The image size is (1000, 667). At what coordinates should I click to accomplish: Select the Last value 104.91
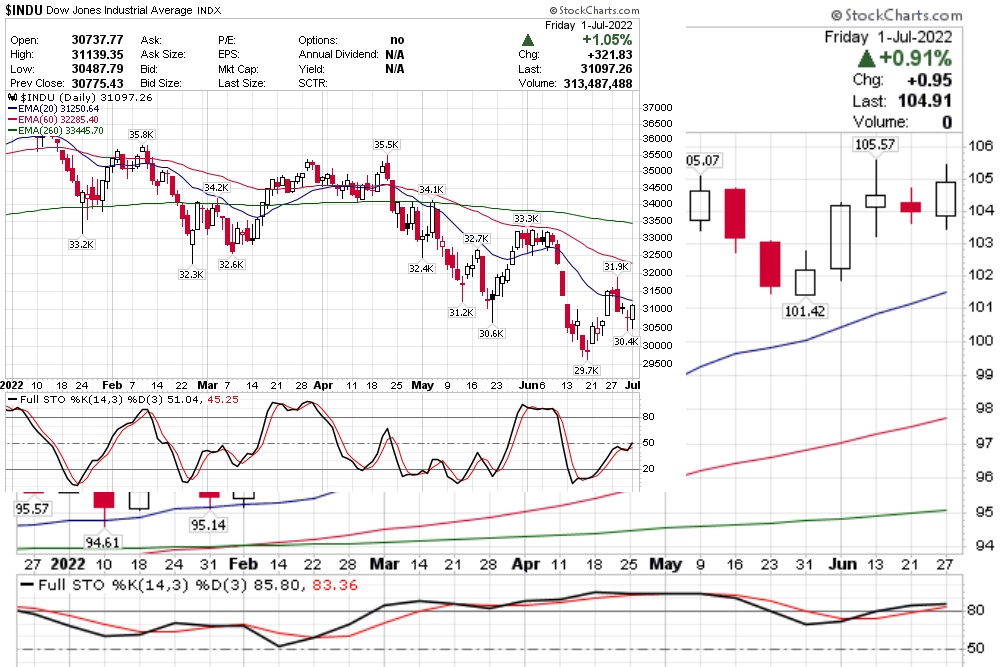coord(925,101)
